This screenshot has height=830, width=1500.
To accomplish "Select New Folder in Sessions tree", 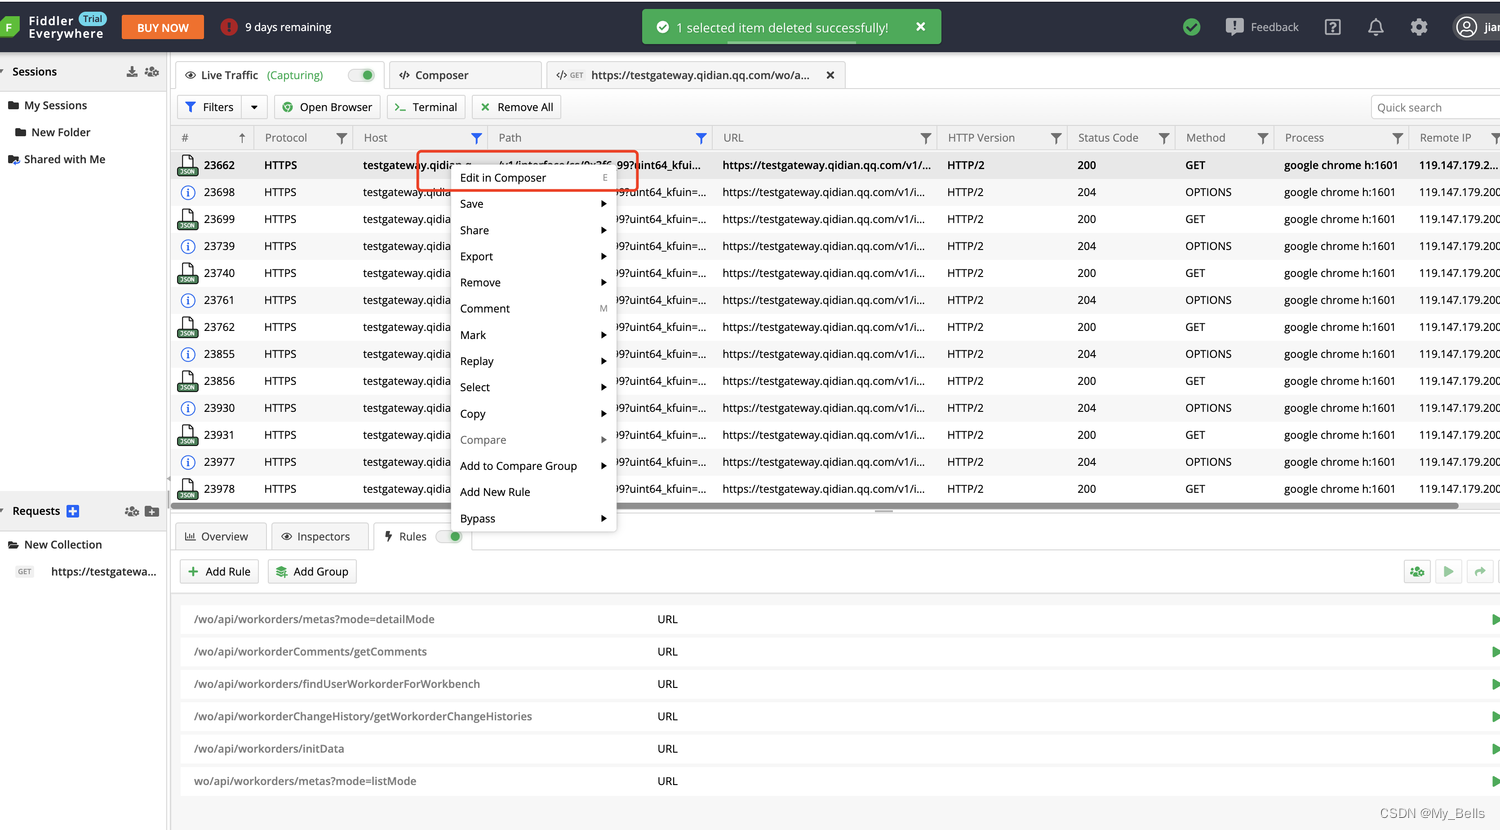I will point(60,132).
